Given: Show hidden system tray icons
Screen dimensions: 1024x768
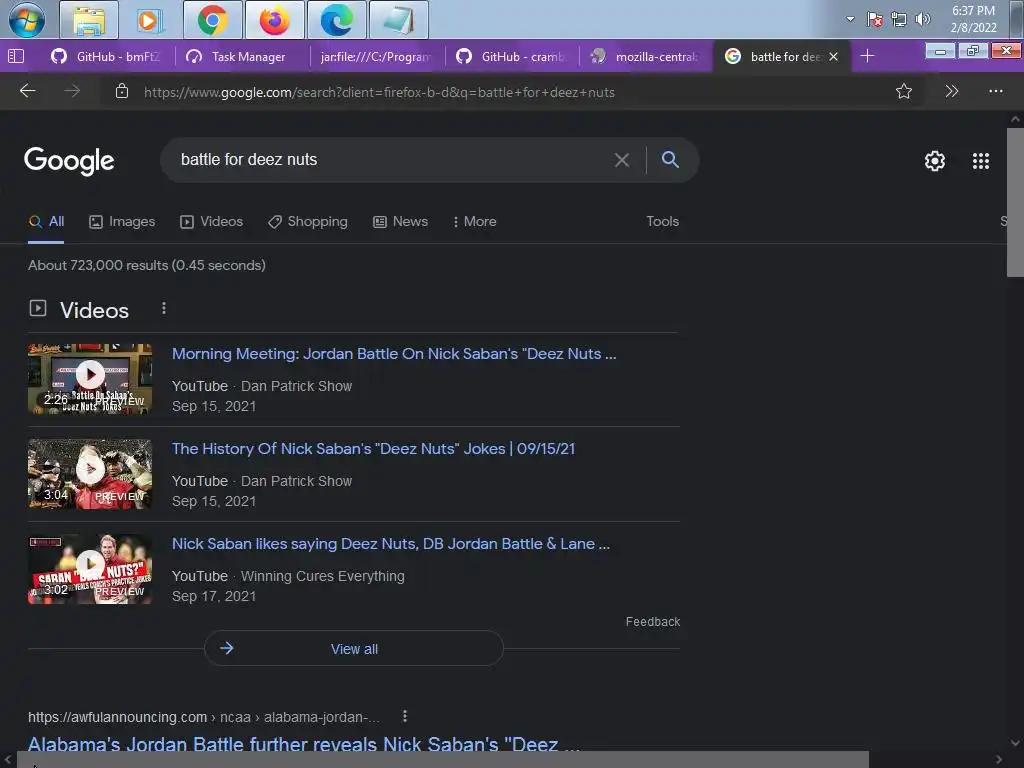Looking at the screenshot, I should (x=850, y=19).
